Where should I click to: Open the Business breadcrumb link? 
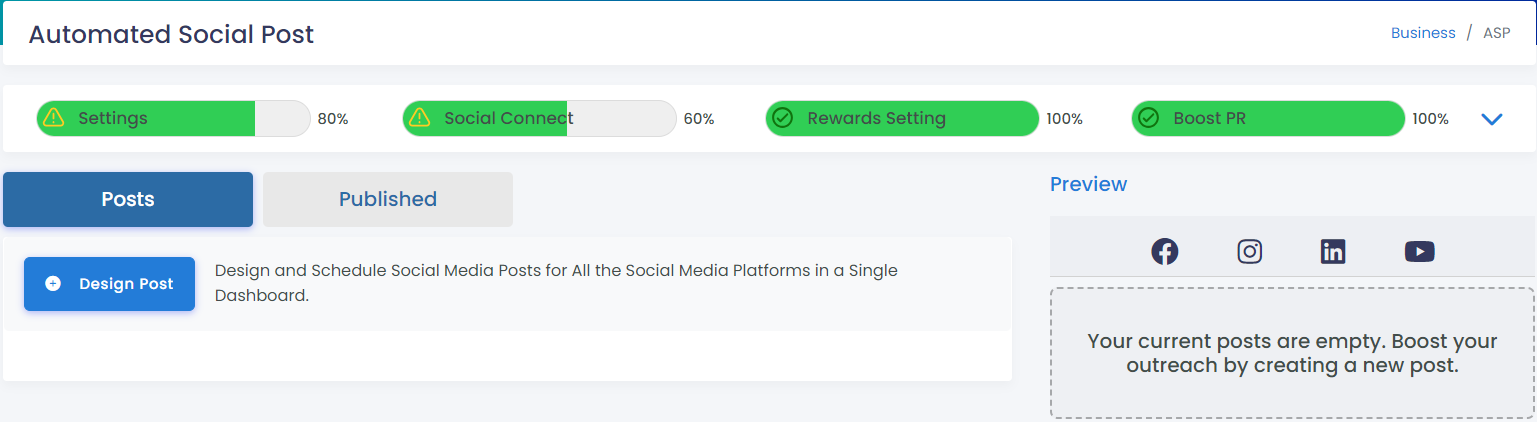click(x=1423, y=33)
